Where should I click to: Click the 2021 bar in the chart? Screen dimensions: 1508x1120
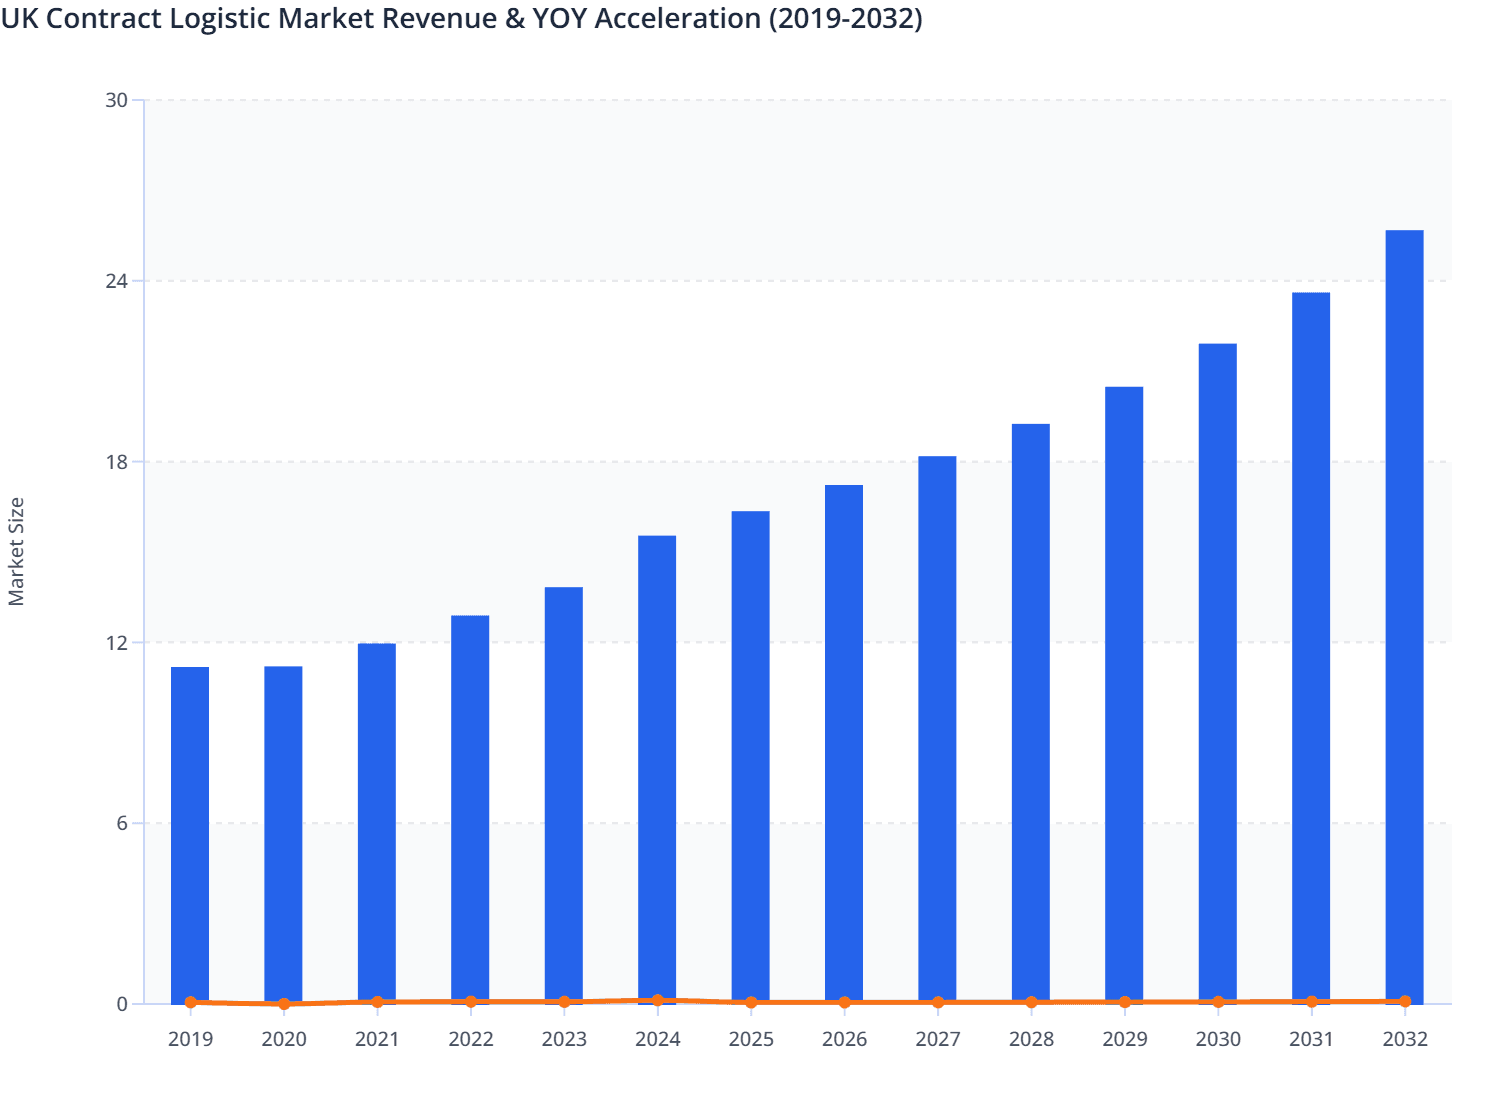[376, 820]
